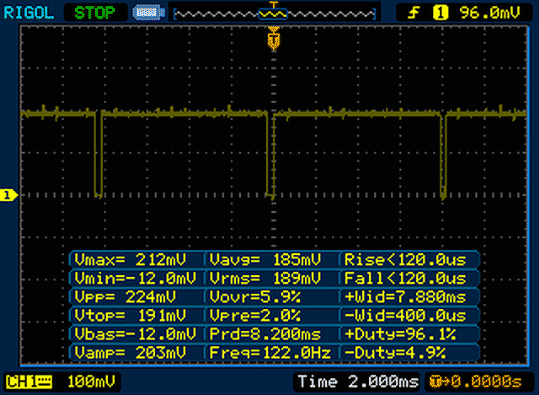This screenshot has height=395, width=539.
Task: Click the 100mV vertical scale readout
Action: click(x=91, y=382)
